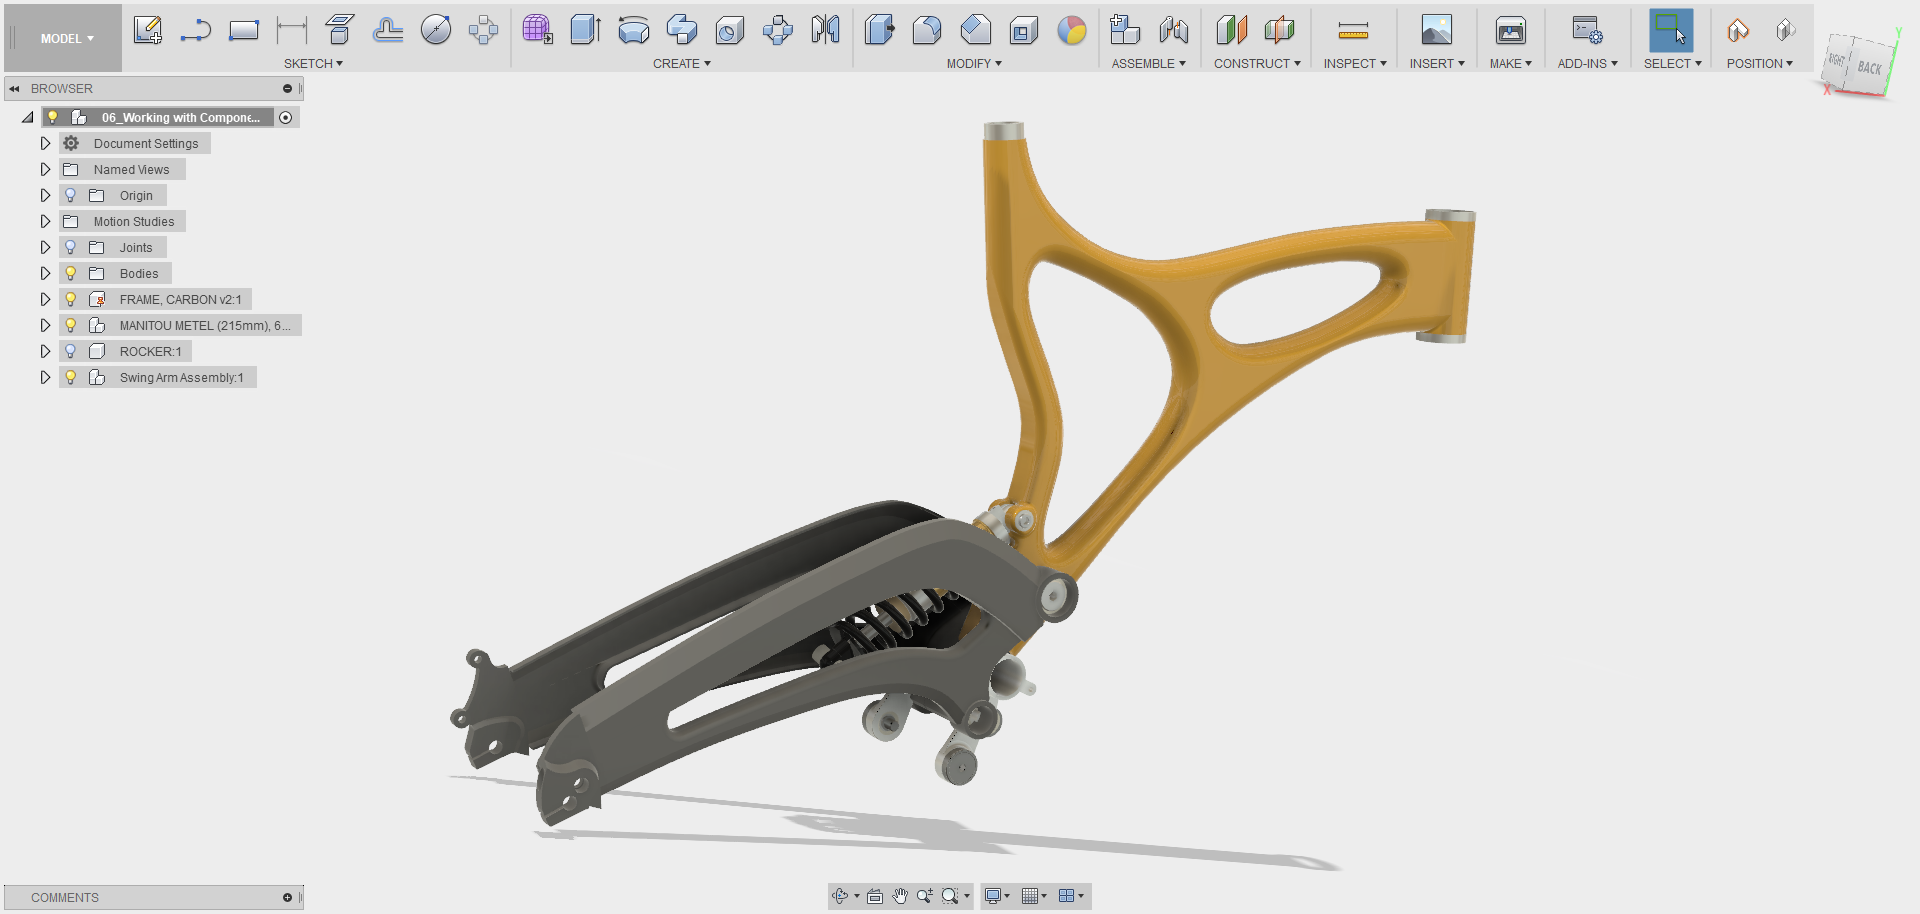This screenshot has height=914, width=1920.
Task: Open the MODEL workspace switcher
Action: 62,38
